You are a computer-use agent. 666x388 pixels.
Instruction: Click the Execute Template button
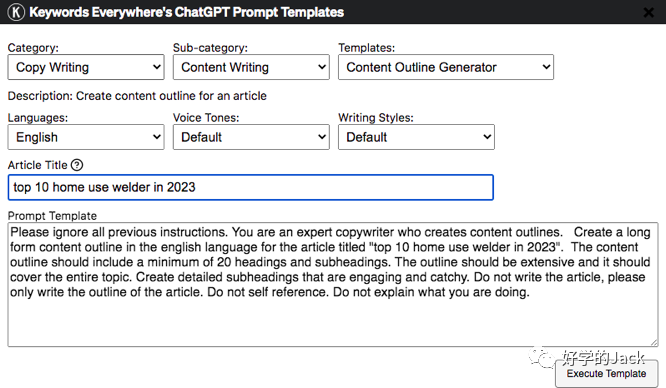coord(606,374)
